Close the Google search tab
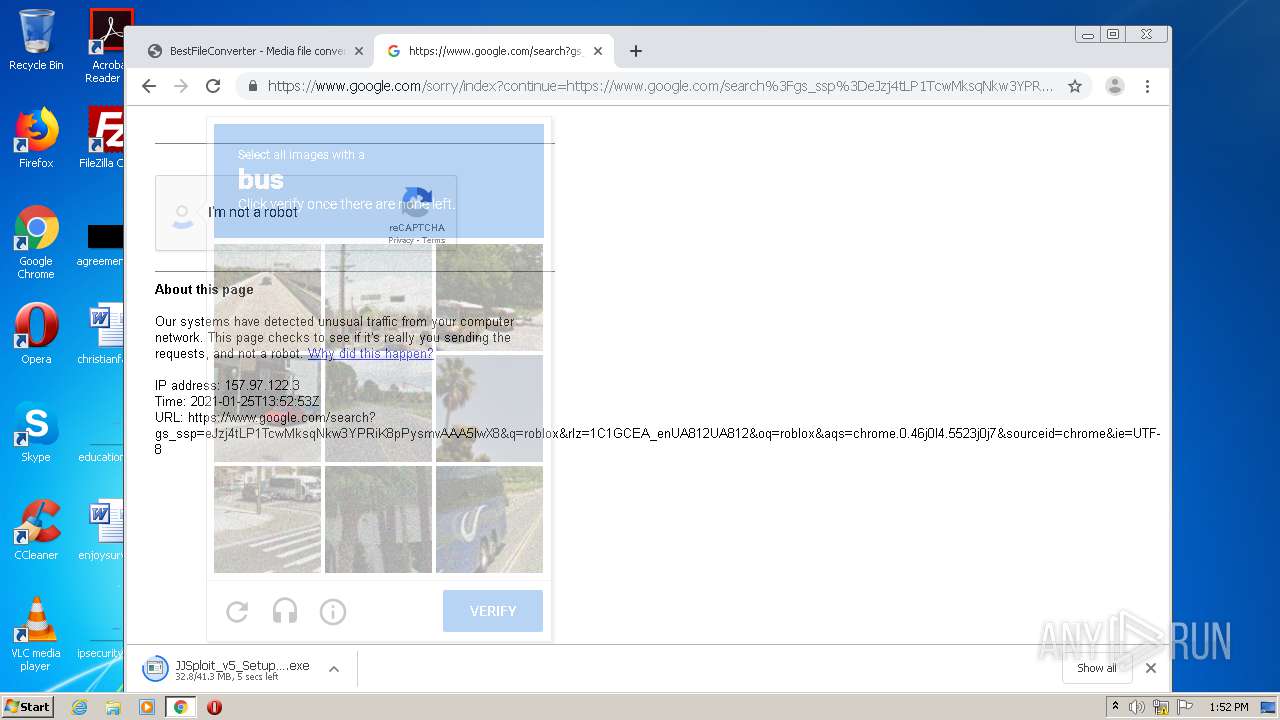 pos(598,51)
